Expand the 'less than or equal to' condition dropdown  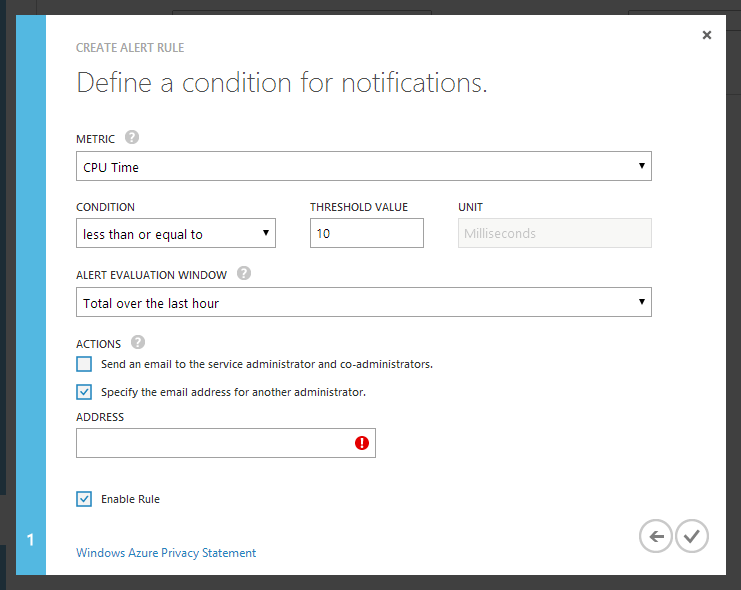(175, 234)
